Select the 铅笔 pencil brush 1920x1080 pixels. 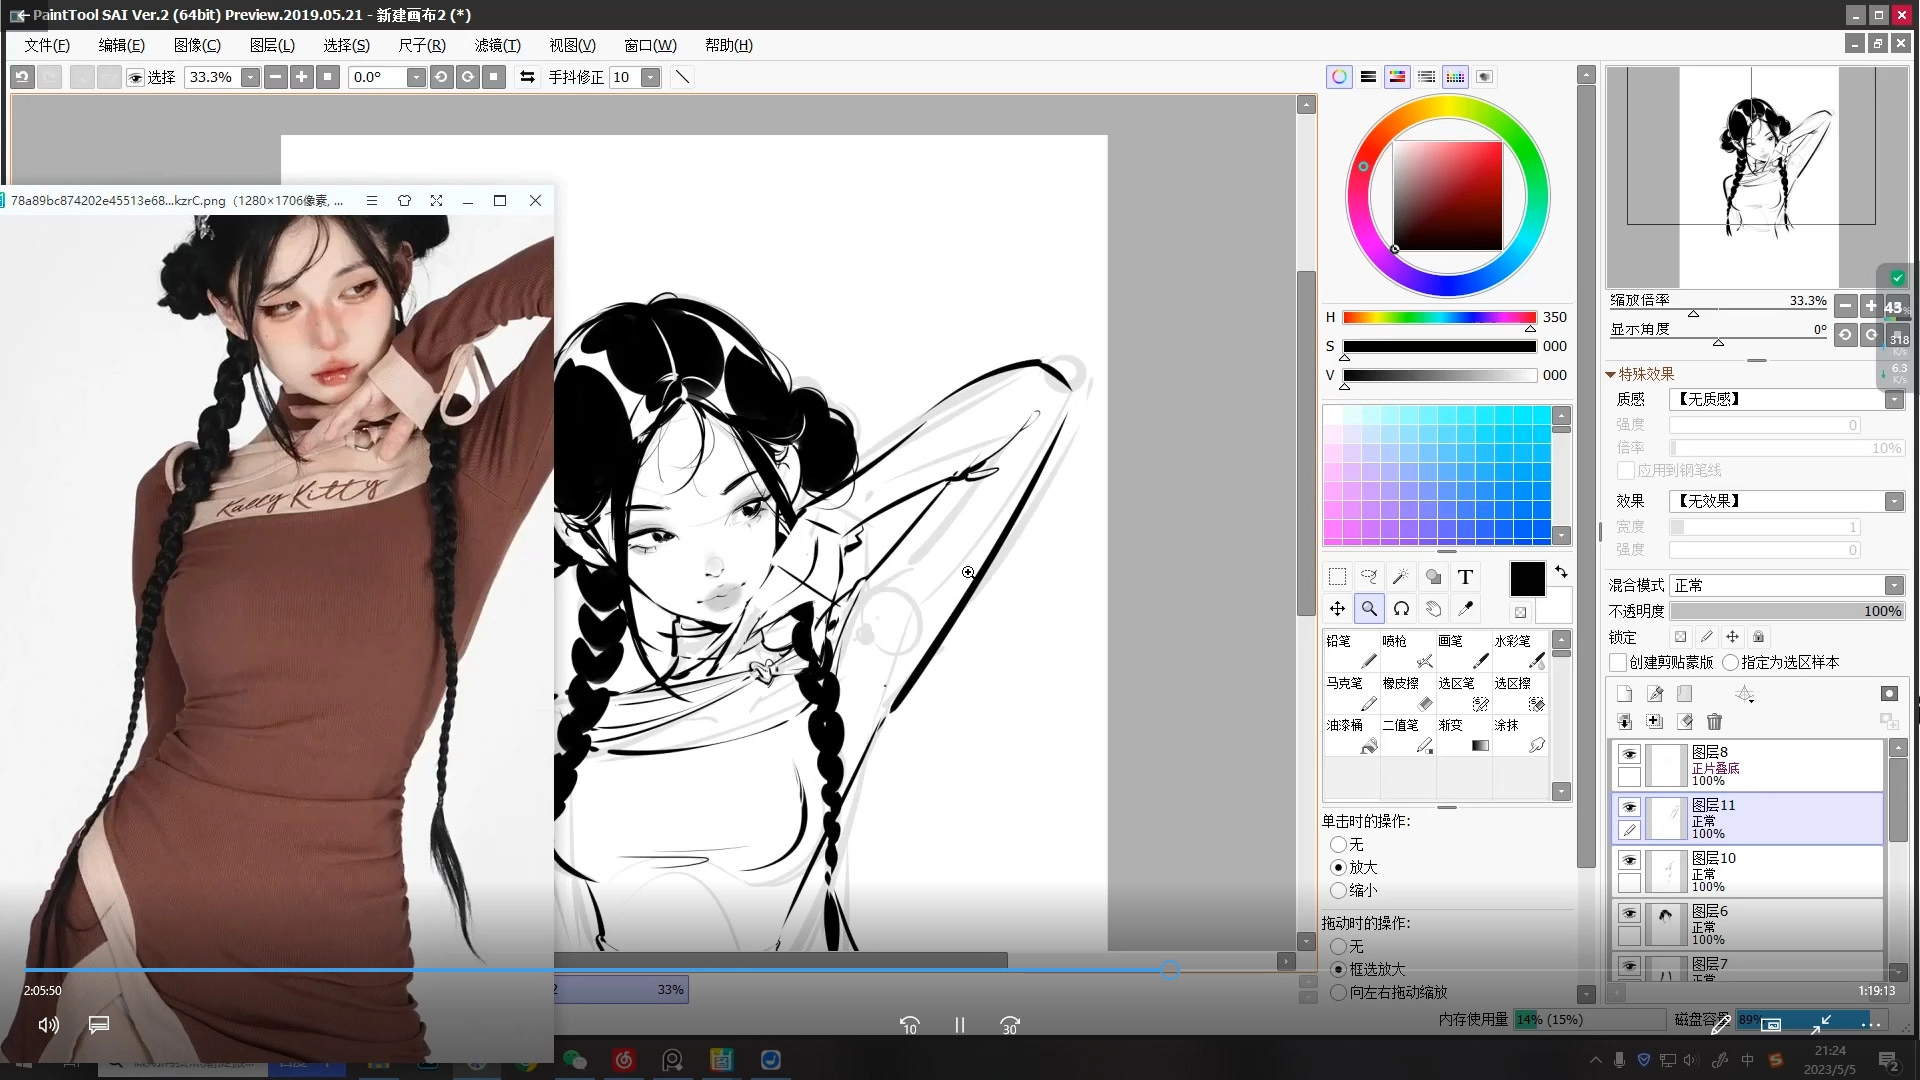pyautogui.click(x=1351, y=651)
